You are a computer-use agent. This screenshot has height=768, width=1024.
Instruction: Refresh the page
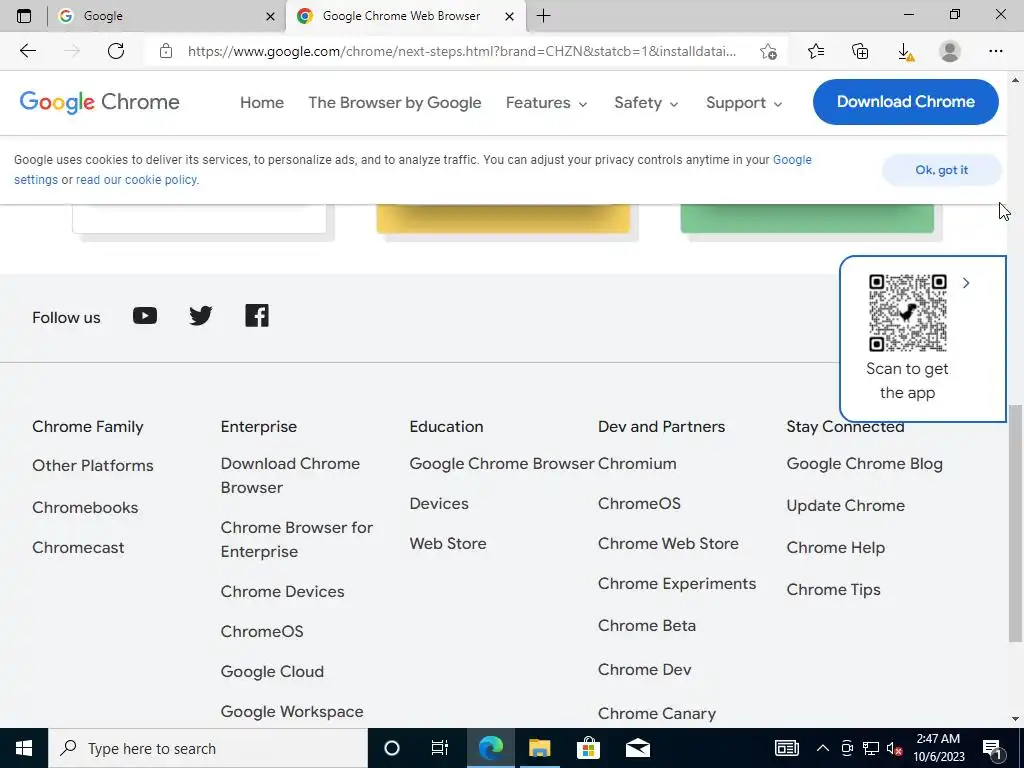click(x=116, y=51)
